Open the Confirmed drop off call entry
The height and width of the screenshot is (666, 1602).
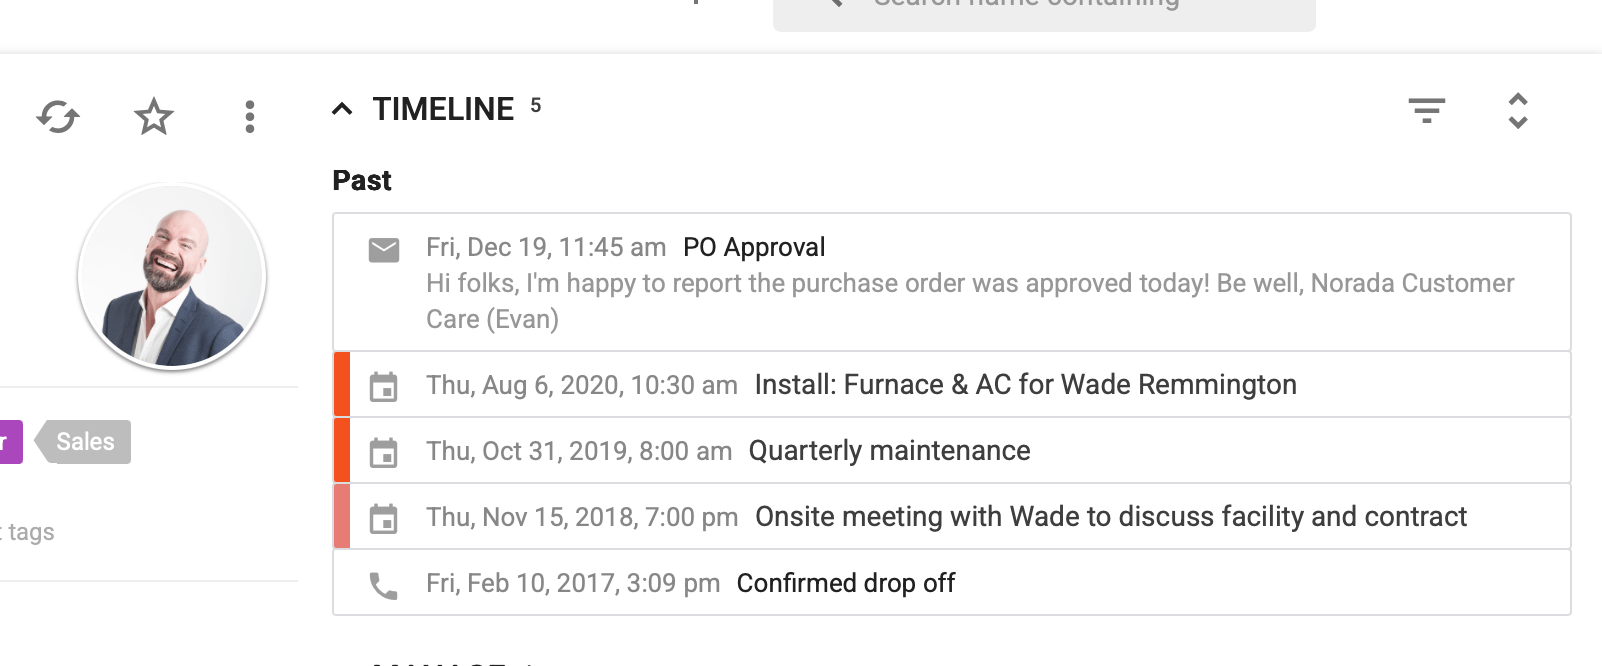tap(845, 583)
